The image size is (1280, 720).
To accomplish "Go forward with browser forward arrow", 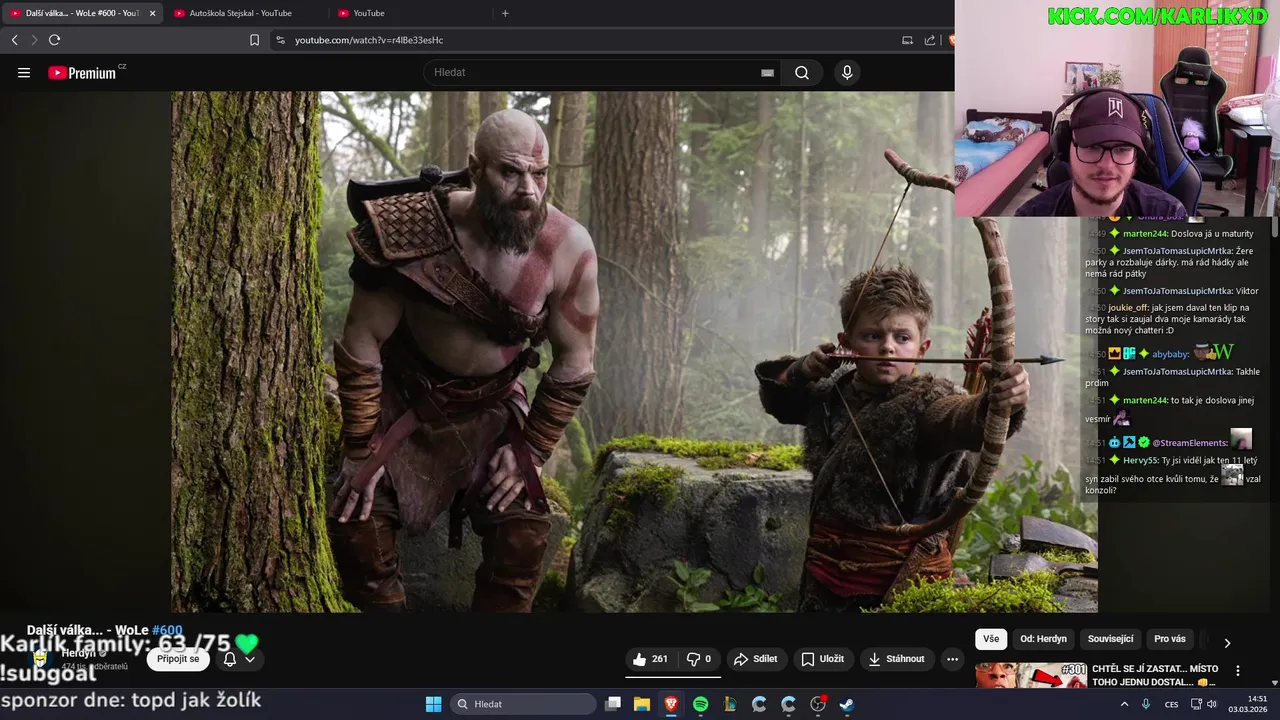I will (34, 40).
